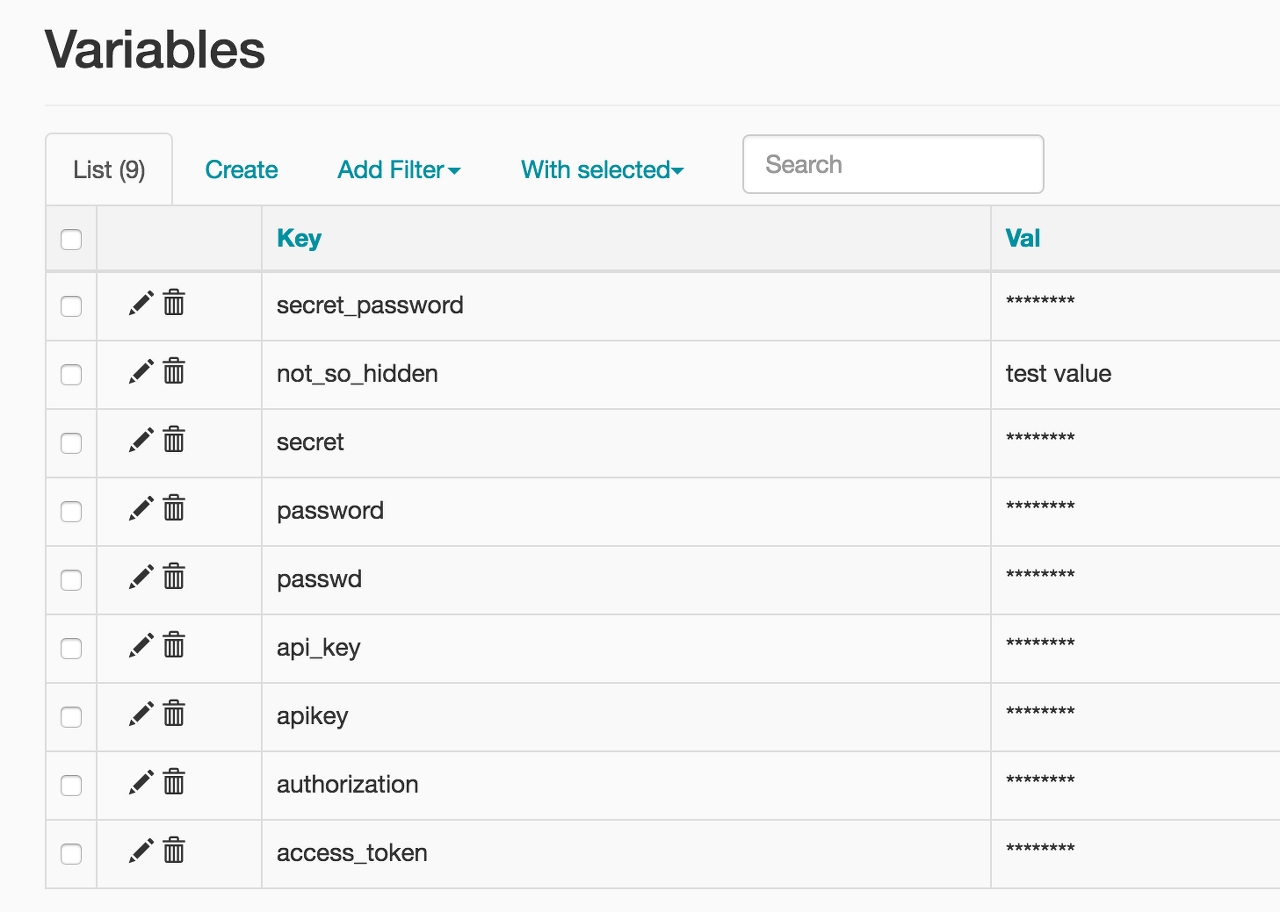
Task: Click the passwd key cell
Action: click(626, 579)
